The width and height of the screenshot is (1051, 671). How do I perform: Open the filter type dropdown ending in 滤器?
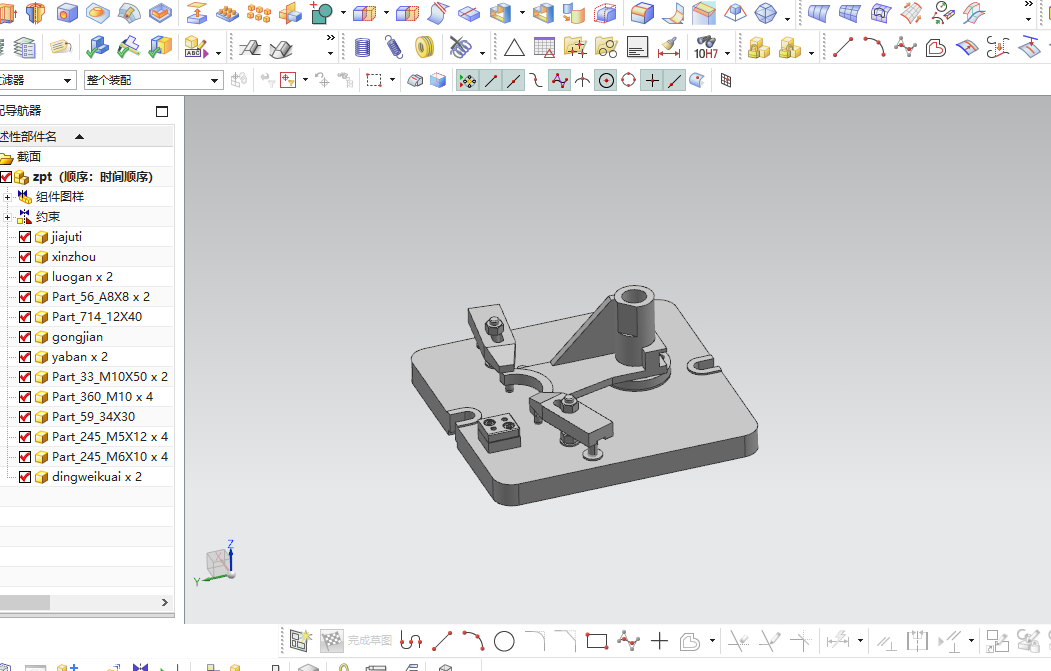click(36, 80)
